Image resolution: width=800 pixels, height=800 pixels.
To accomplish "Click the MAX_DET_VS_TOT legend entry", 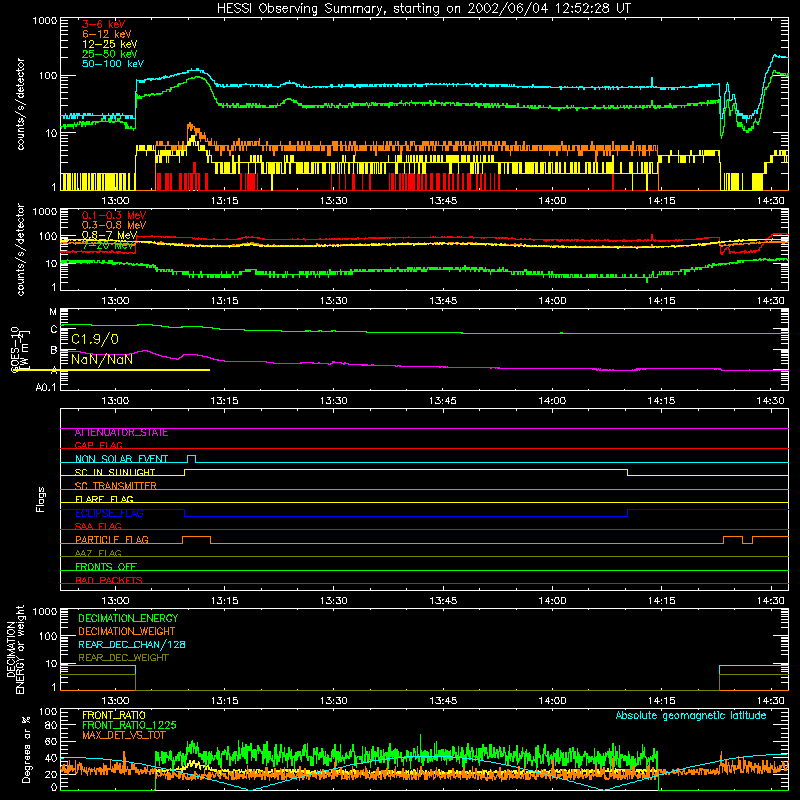I will (123, 735).
